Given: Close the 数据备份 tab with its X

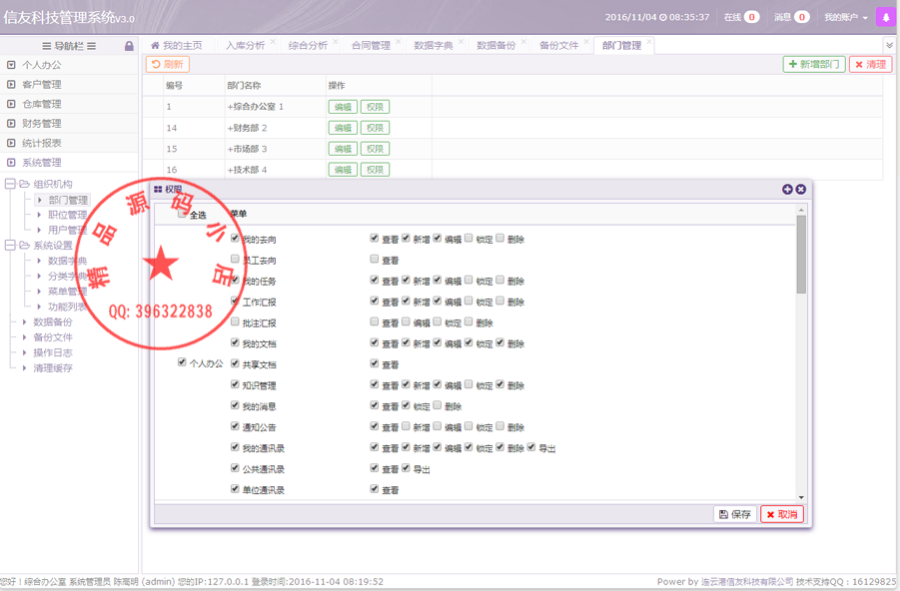Looking at the screenshot, I should point(523,41).
